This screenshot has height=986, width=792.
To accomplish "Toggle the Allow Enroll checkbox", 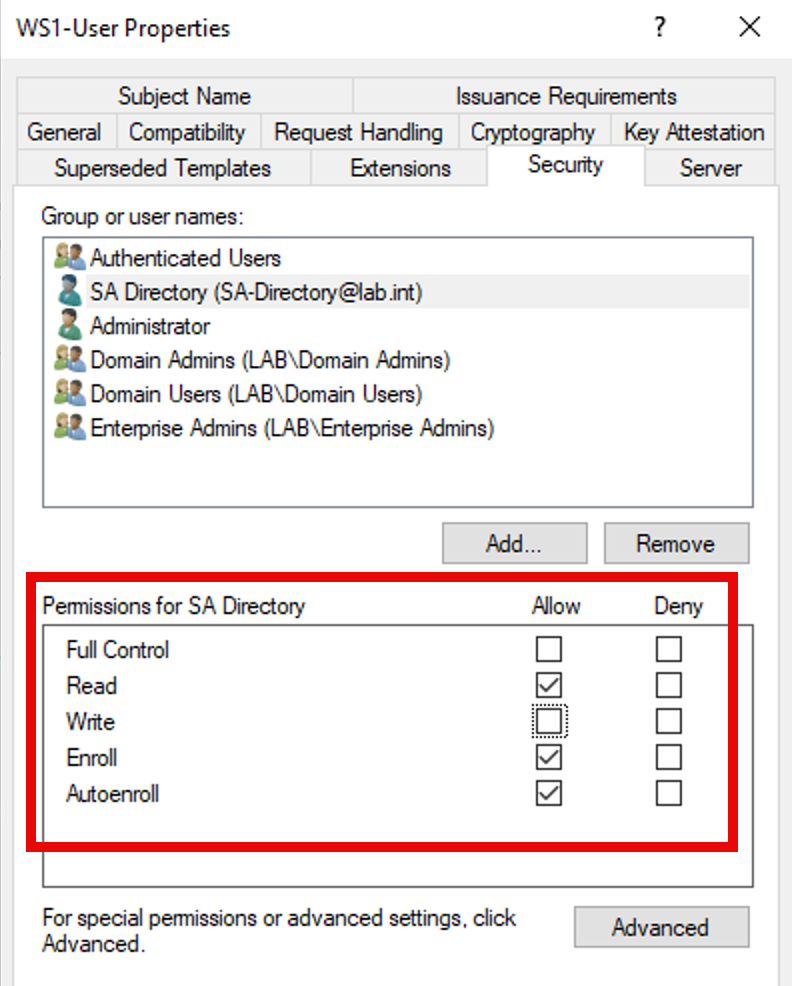I will pyautogui.click(x=549, y=757).
